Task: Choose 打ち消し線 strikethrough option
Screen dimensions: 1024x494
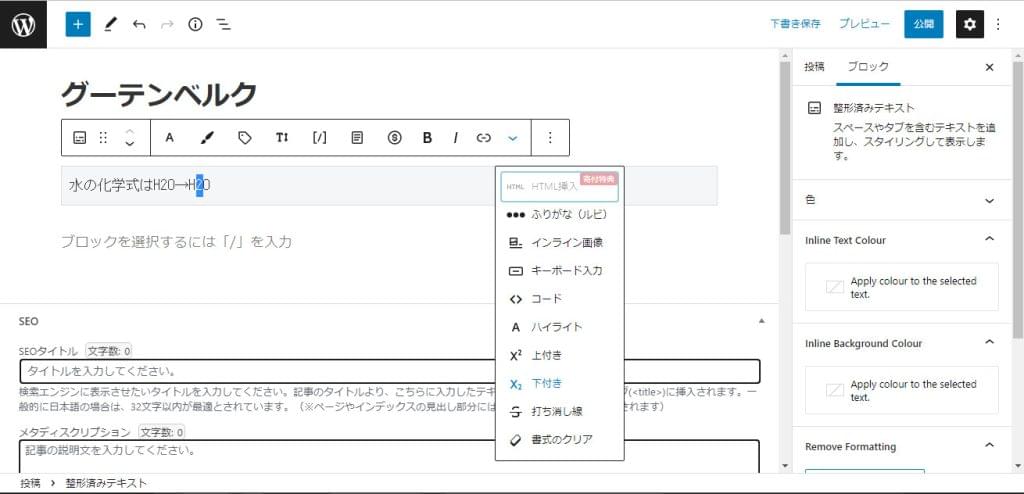Action: pos(558,411)
